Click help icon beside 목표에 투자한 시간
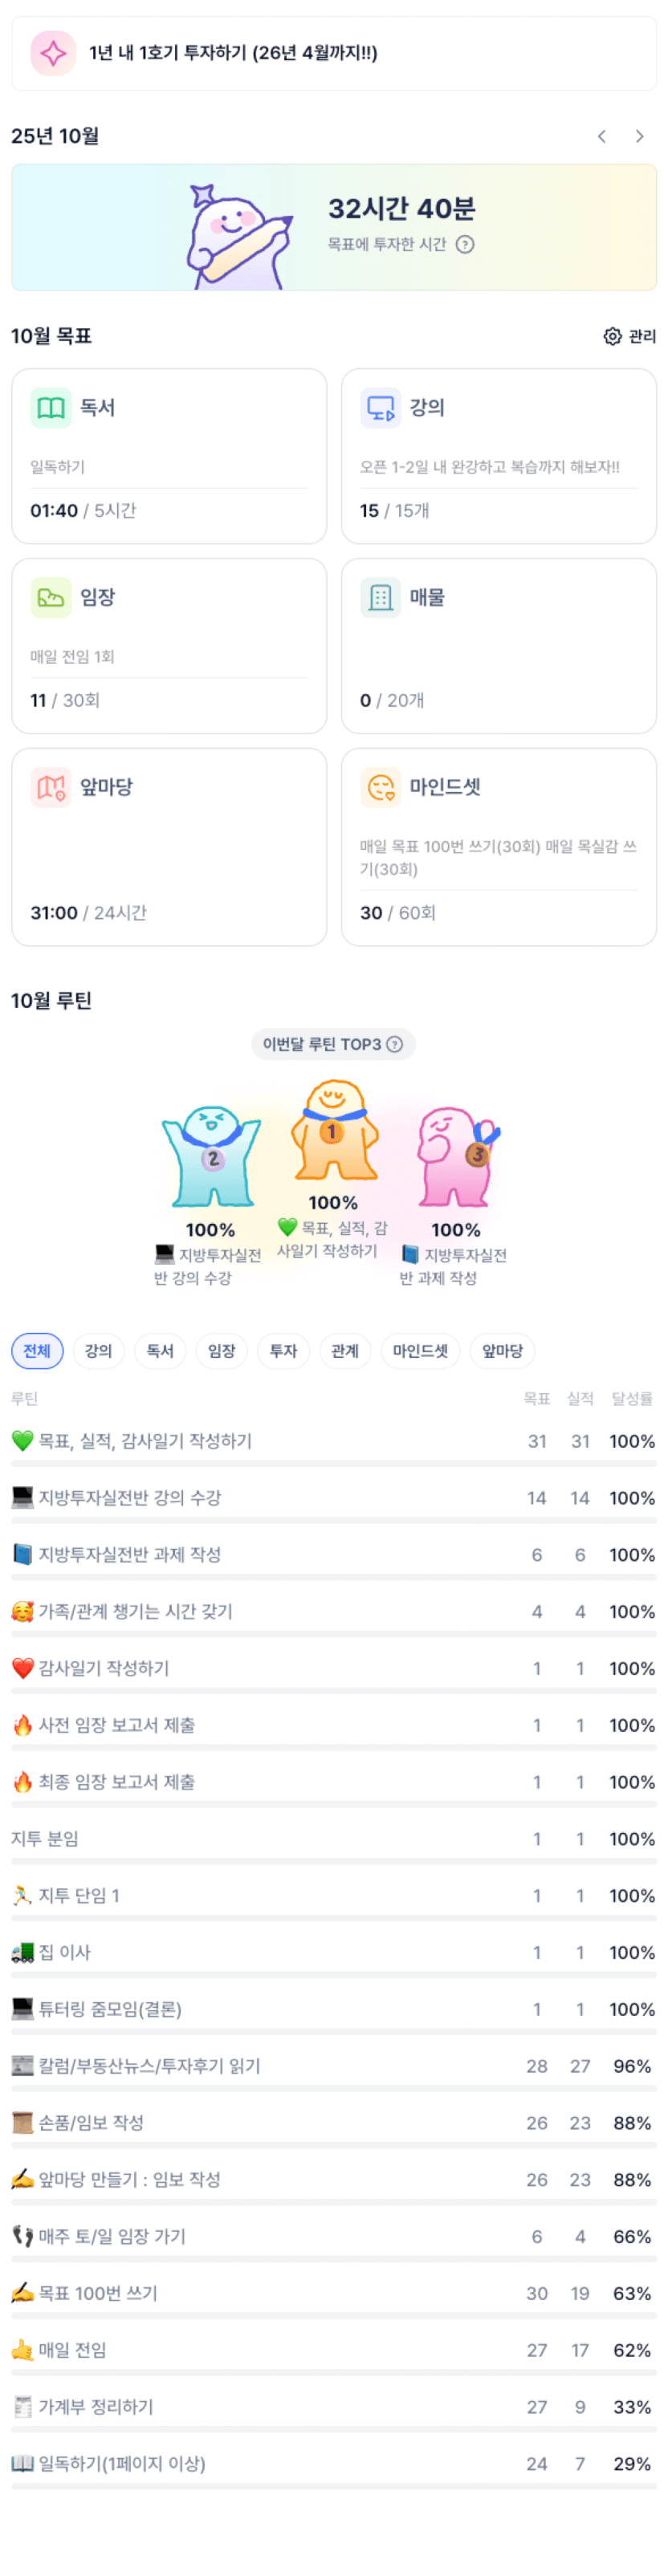664x2576 pixels. pos(465,245)
